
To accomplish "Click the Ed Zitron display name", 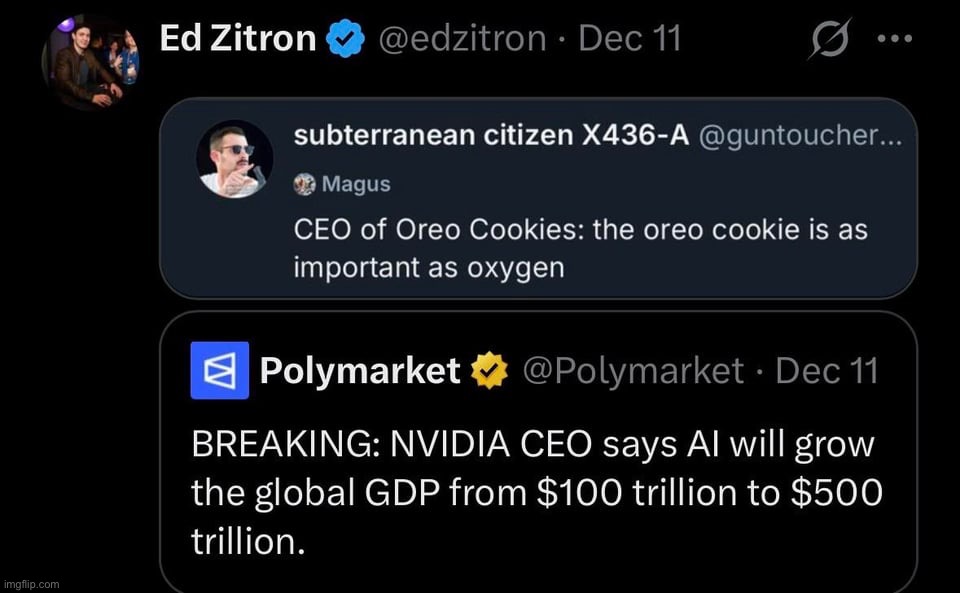I will 238,39.
